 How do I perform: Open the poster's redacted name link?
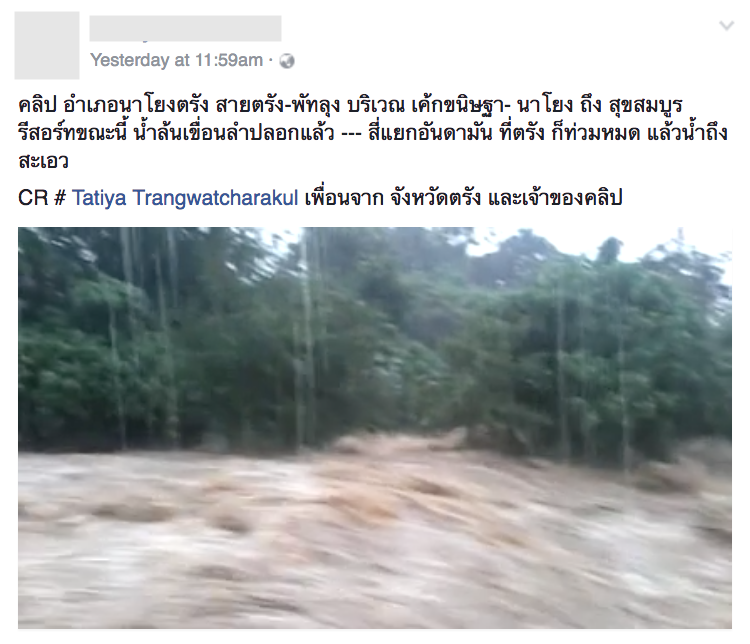(185, 28)
